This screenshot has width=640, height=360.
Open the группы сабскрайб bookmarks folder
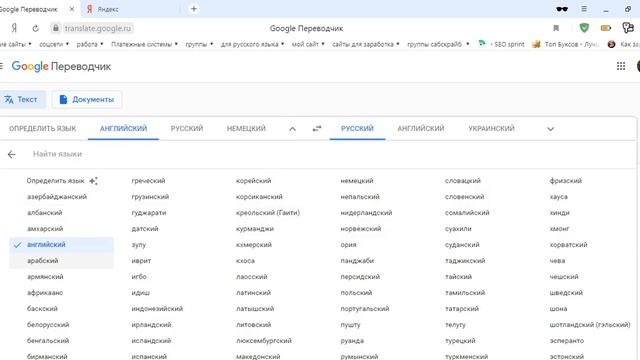tap(438, 44)
